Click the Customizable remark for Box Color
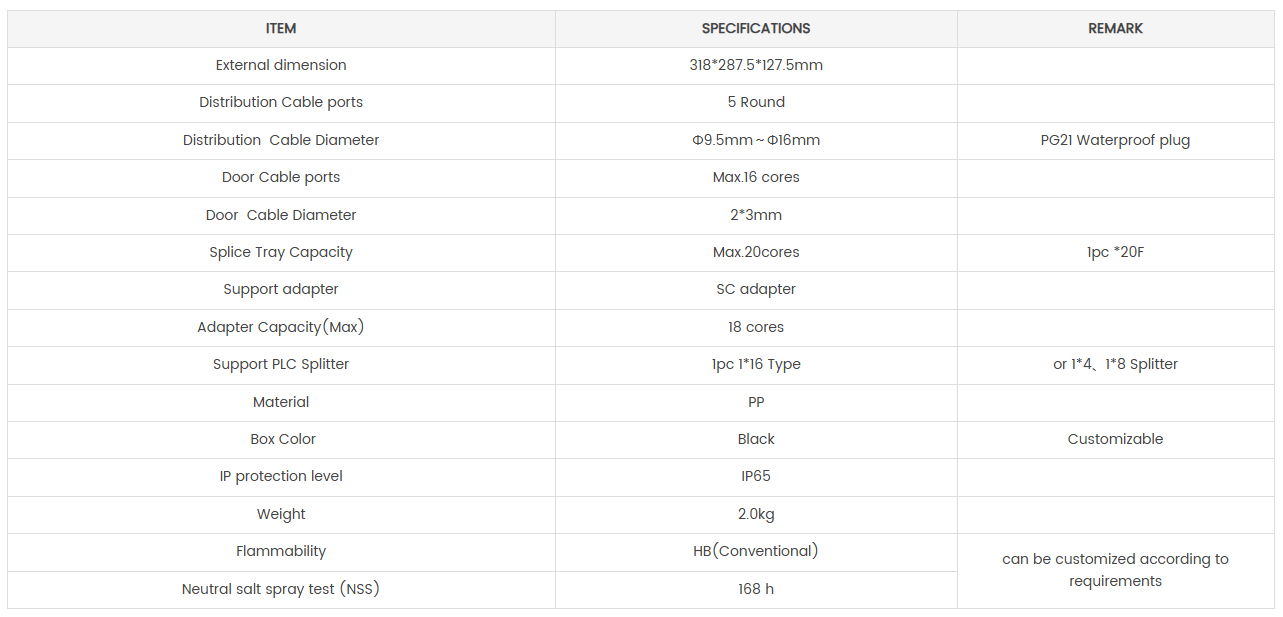1283x617 pixels. (1115, 439)
